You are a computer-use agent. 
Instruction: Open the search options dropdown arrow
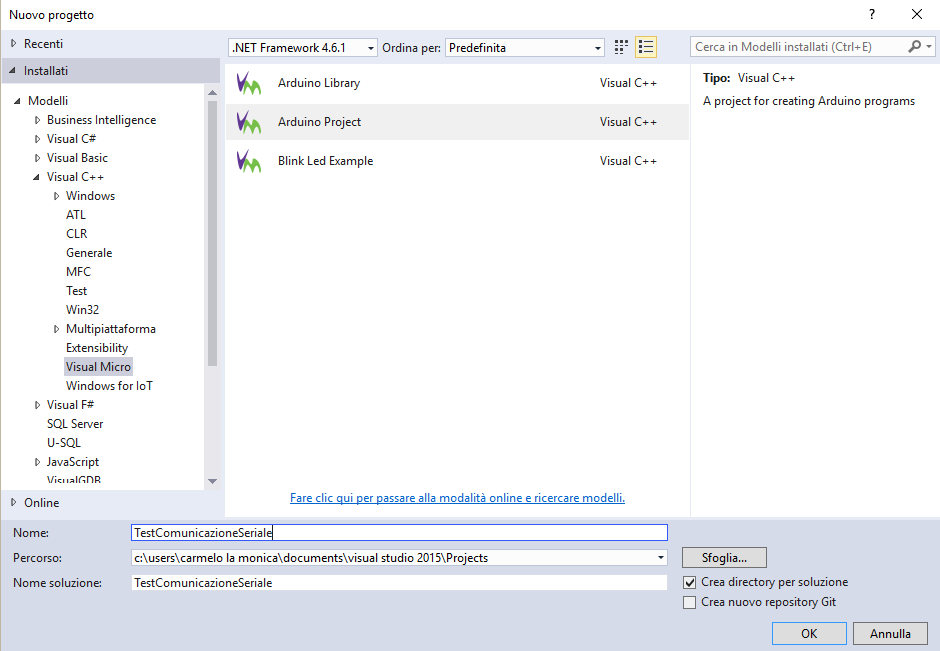[x=929, y=47]
